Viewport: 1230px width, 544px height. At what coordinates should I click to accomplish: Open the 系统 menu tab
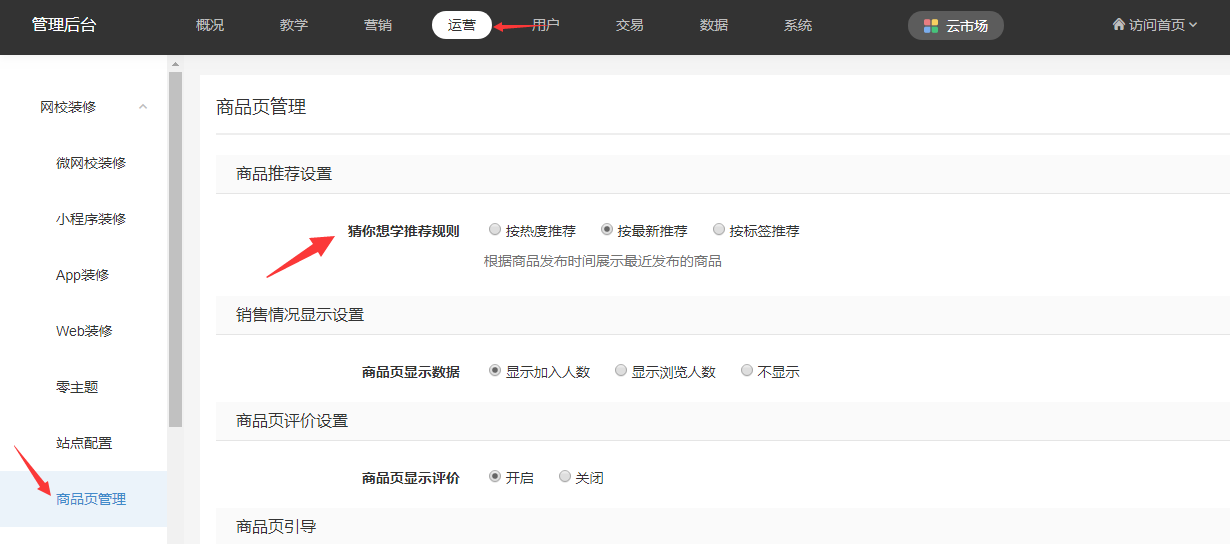798,26
